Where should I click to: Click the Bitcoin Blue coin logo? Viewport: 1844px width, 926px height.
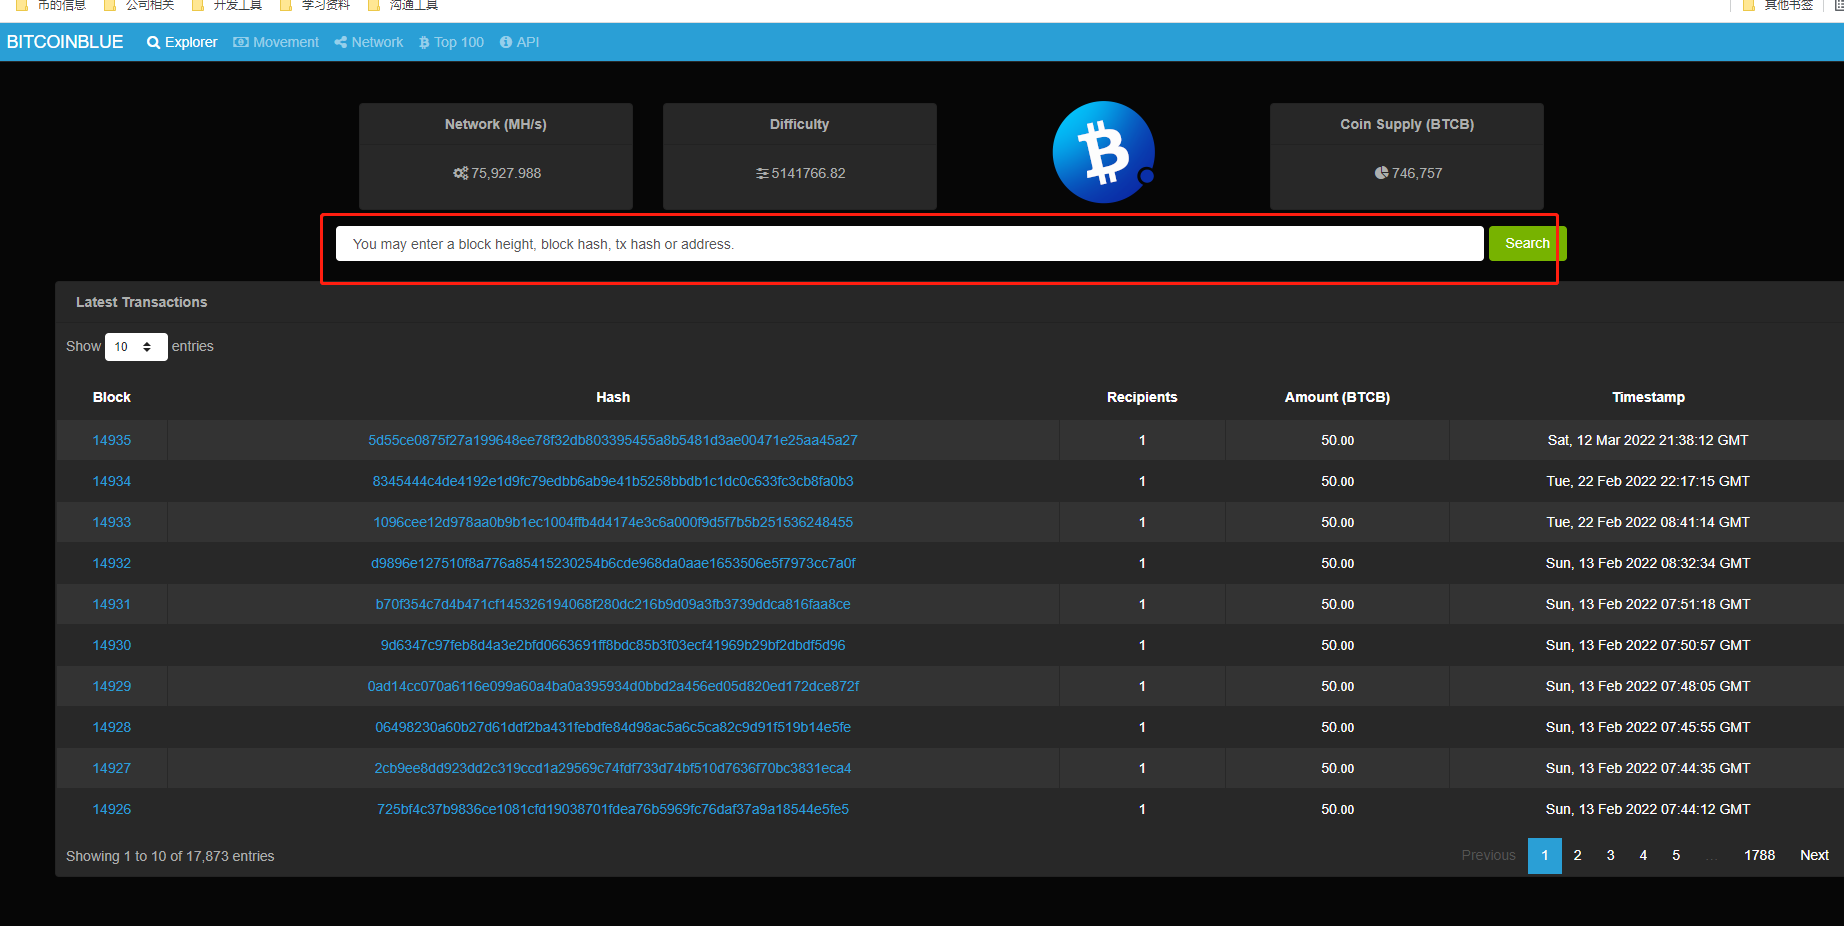click(x=1103, y=153)
